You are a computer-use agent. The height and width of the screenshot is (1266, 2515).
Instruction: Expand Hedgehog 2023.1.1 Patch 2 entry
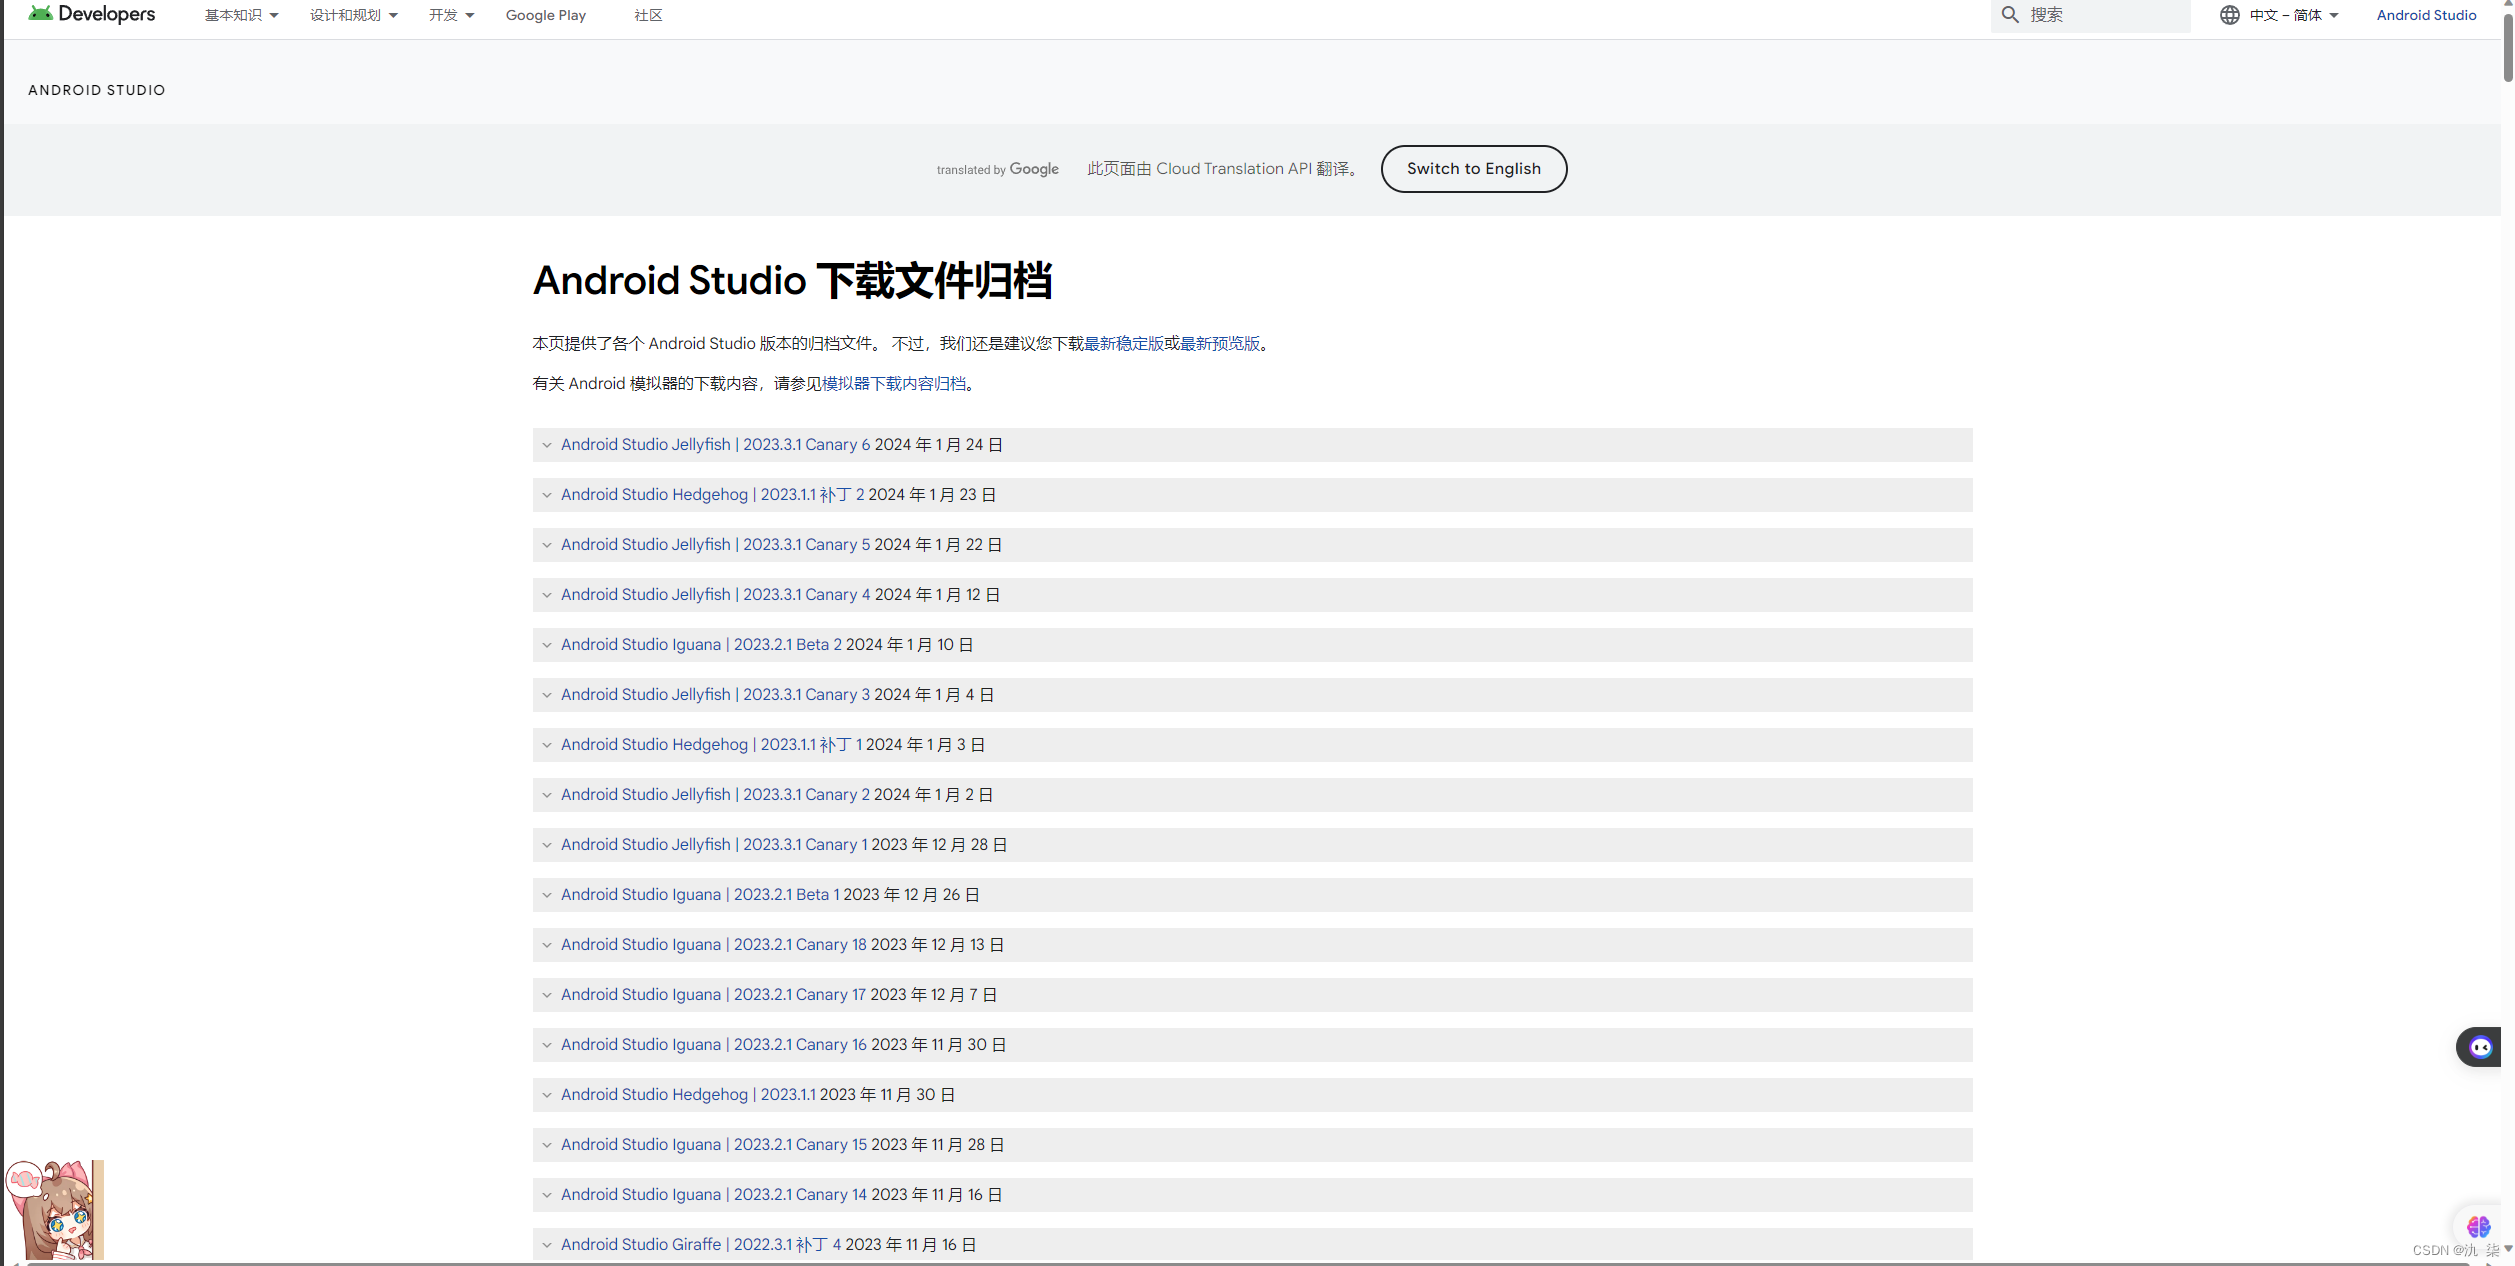pos(712,495)
